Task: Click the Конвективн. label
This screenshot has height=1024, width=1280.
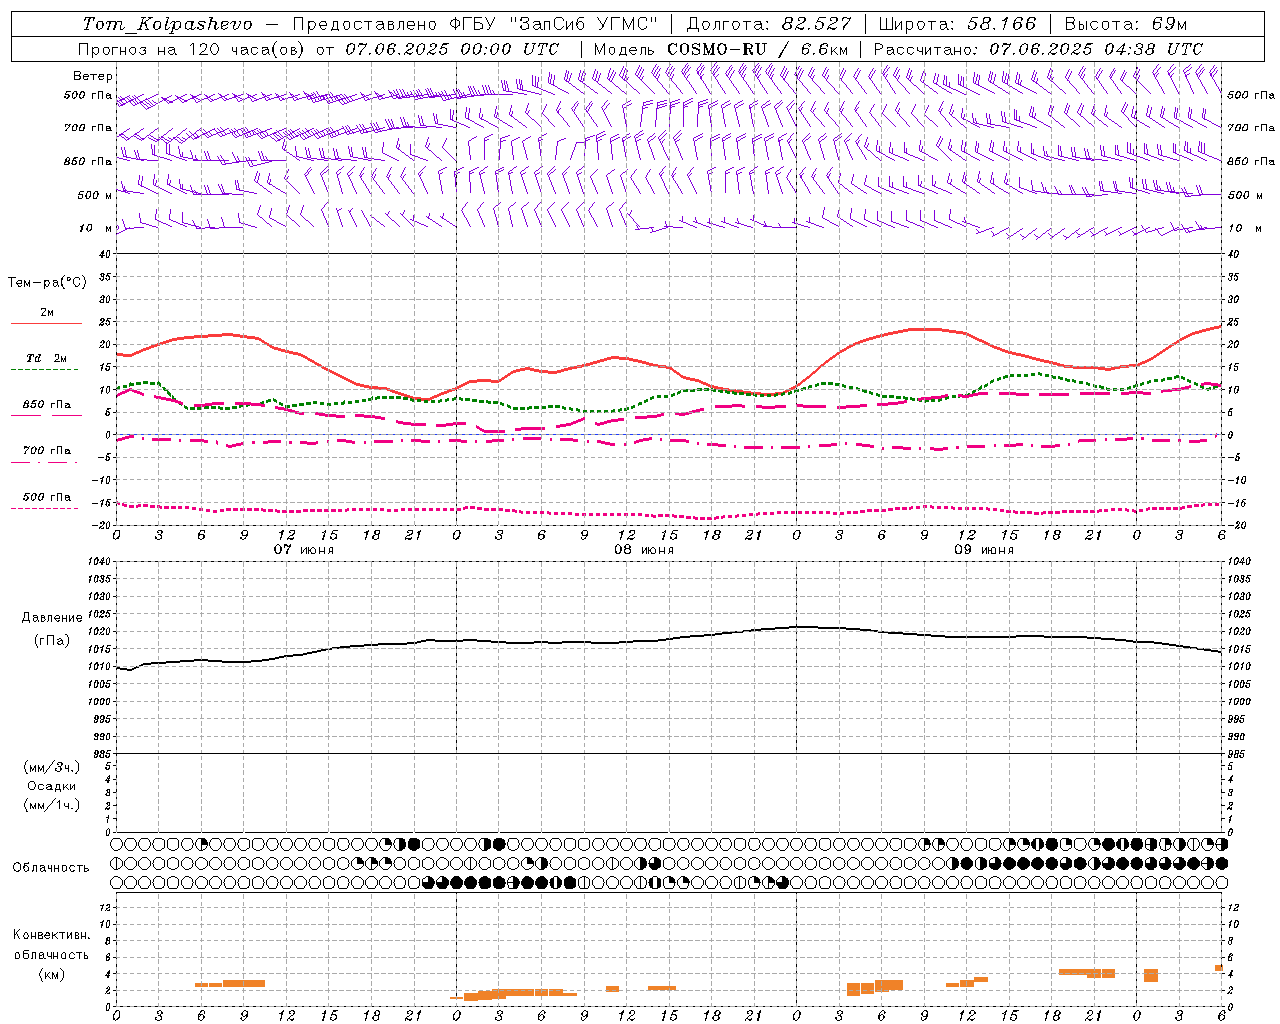Action: tap(52, 935)
